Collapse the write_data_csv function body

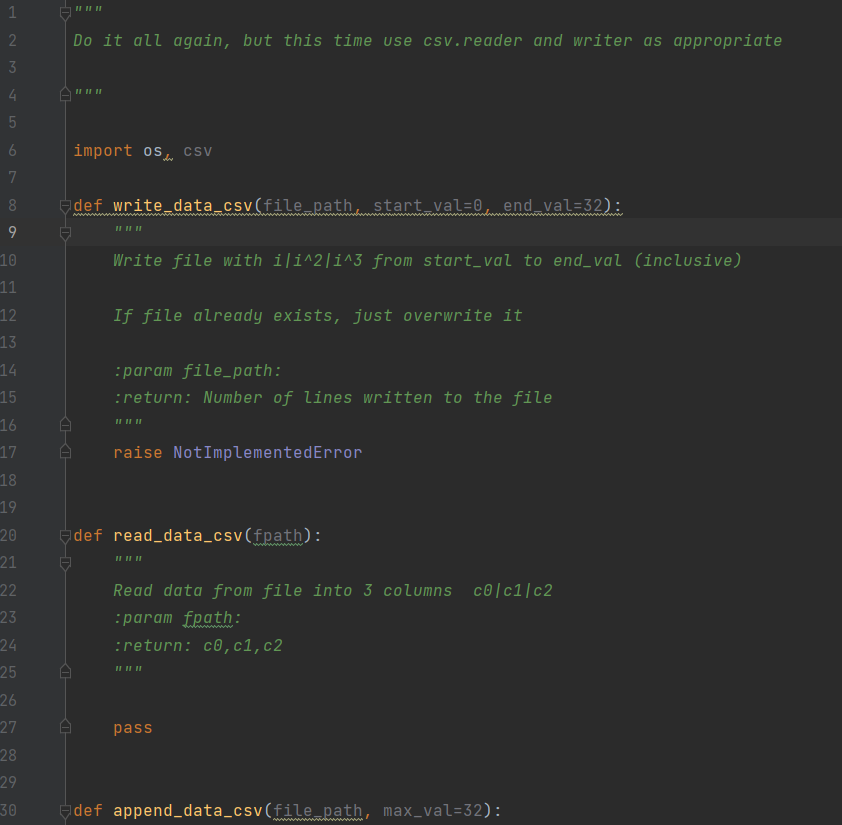click(x=65, y=205)
